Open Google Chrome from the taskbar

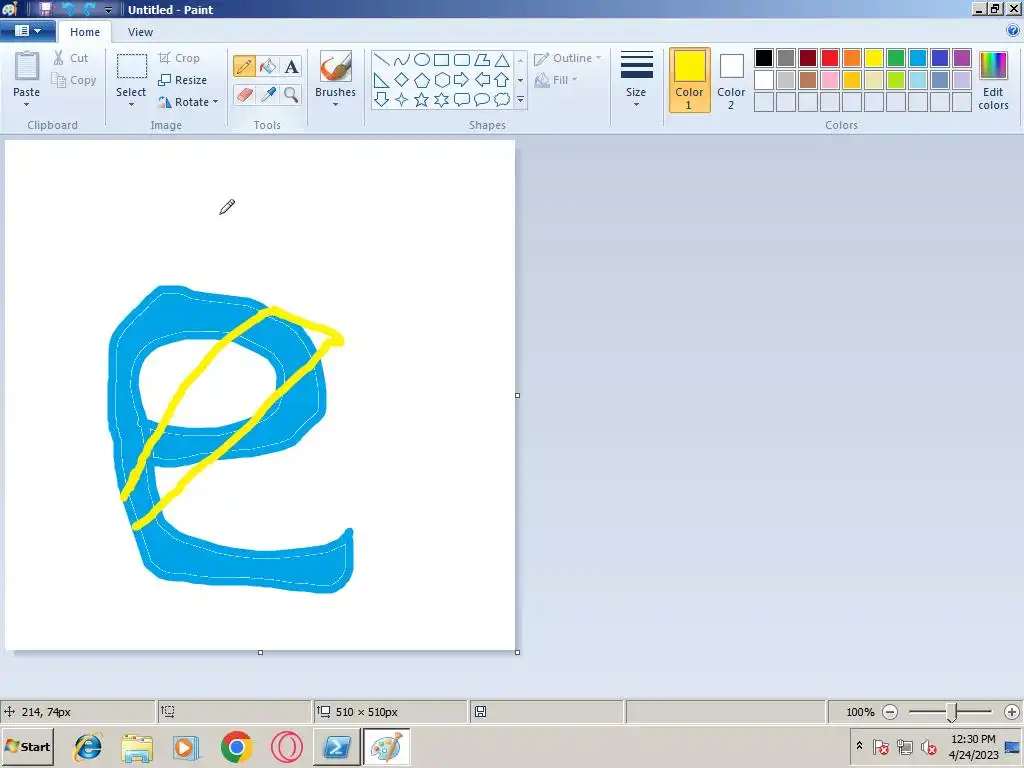[237, 746]
